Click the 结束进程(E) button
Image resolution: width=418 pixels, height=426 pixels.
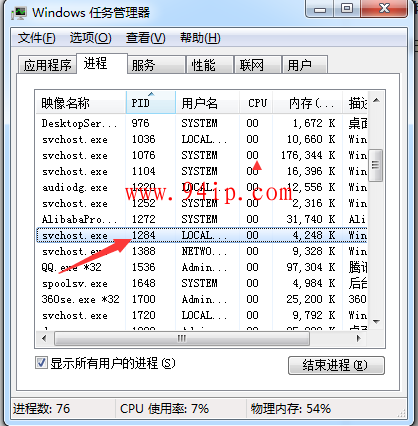(336, 365)
